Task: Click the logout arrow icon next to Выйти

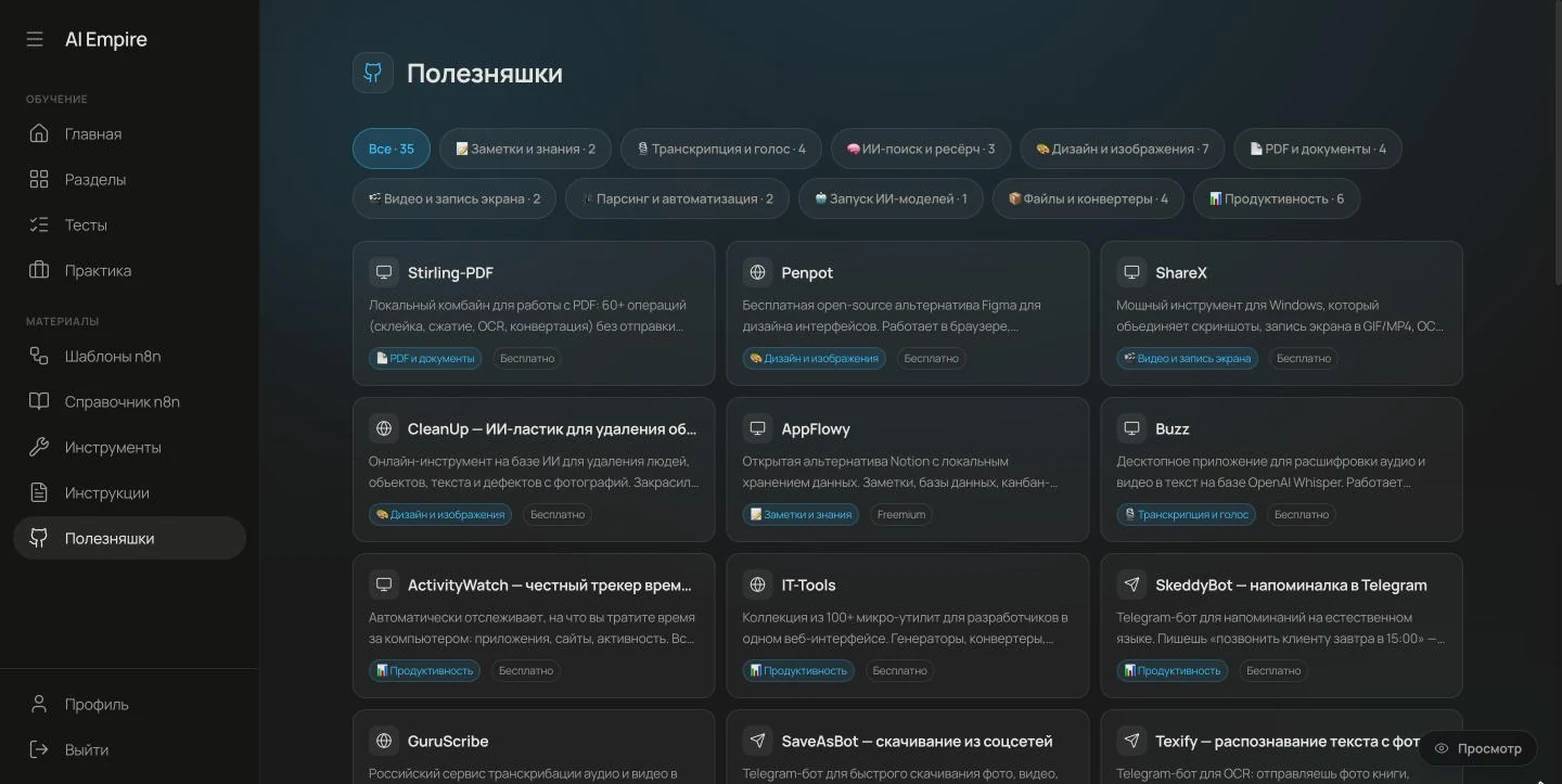Action: click(39, 750)
